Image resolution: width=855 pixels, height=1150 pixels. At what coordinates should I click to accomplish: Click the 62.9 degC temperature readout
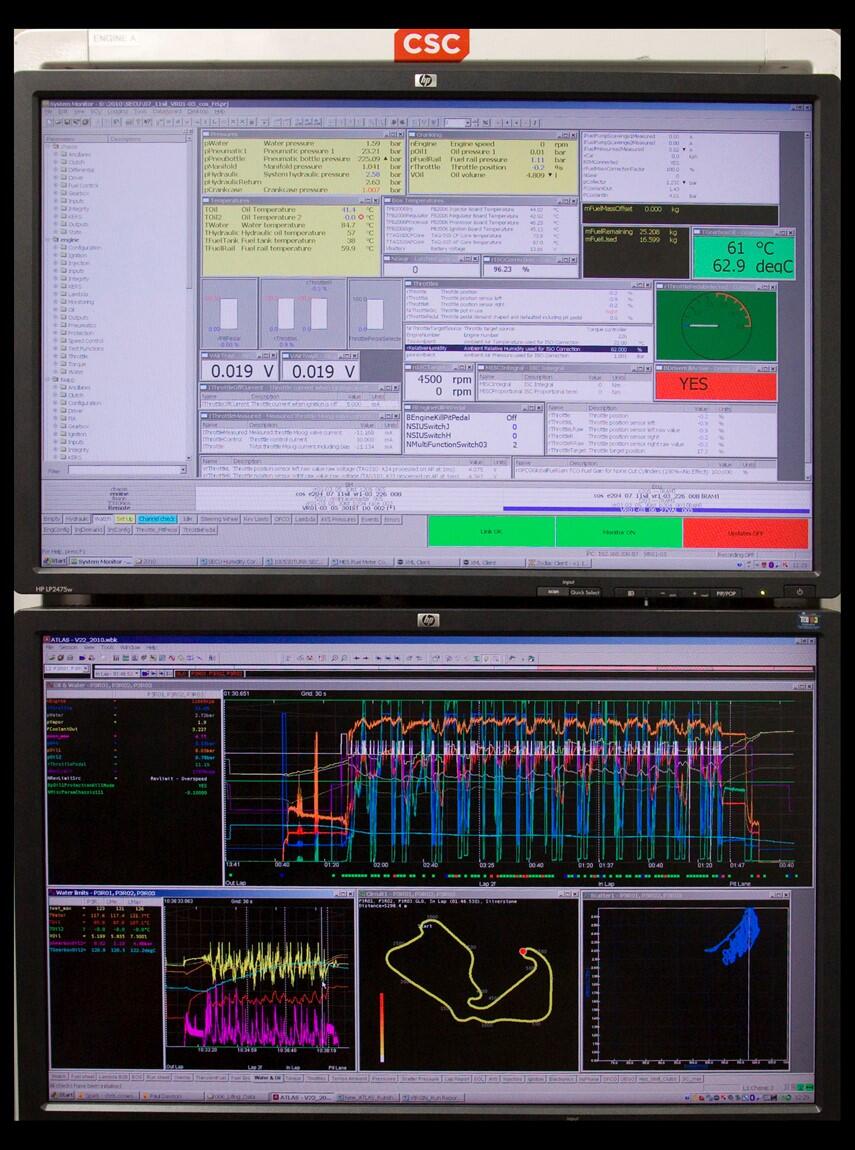(753, 266)
